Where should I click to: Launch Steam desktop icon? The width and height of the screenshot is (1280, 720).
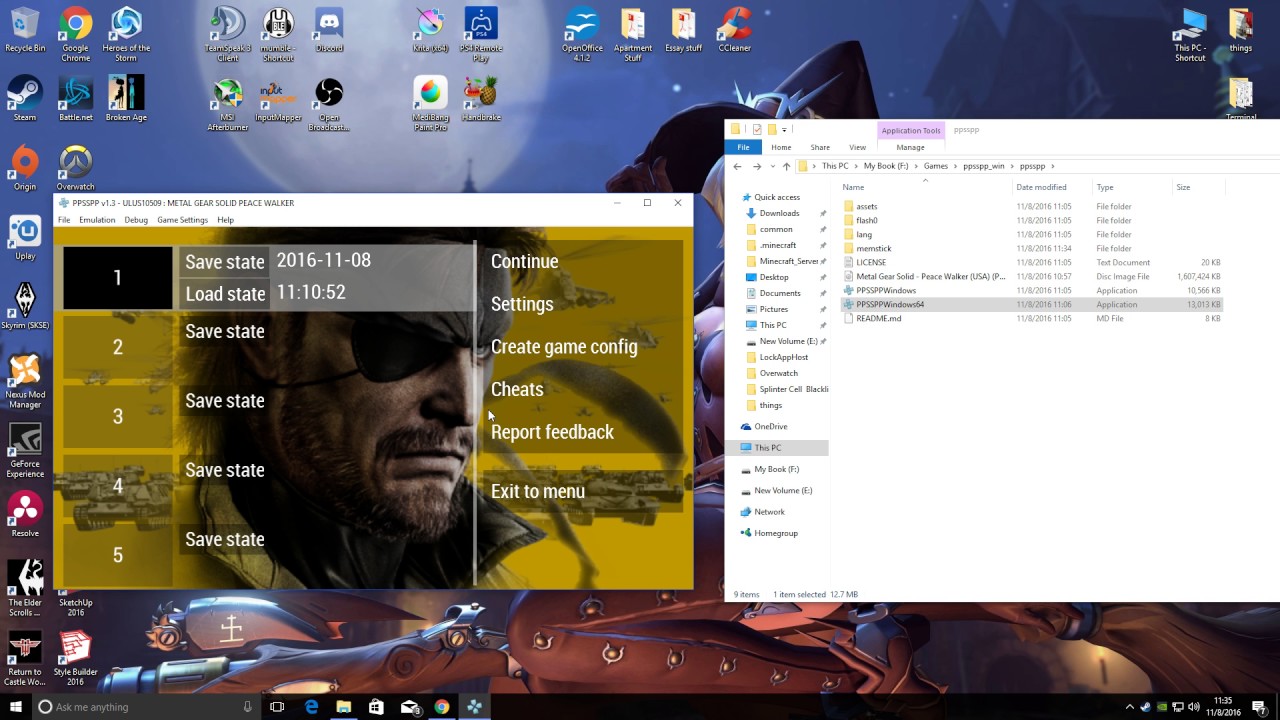point(25,99)
